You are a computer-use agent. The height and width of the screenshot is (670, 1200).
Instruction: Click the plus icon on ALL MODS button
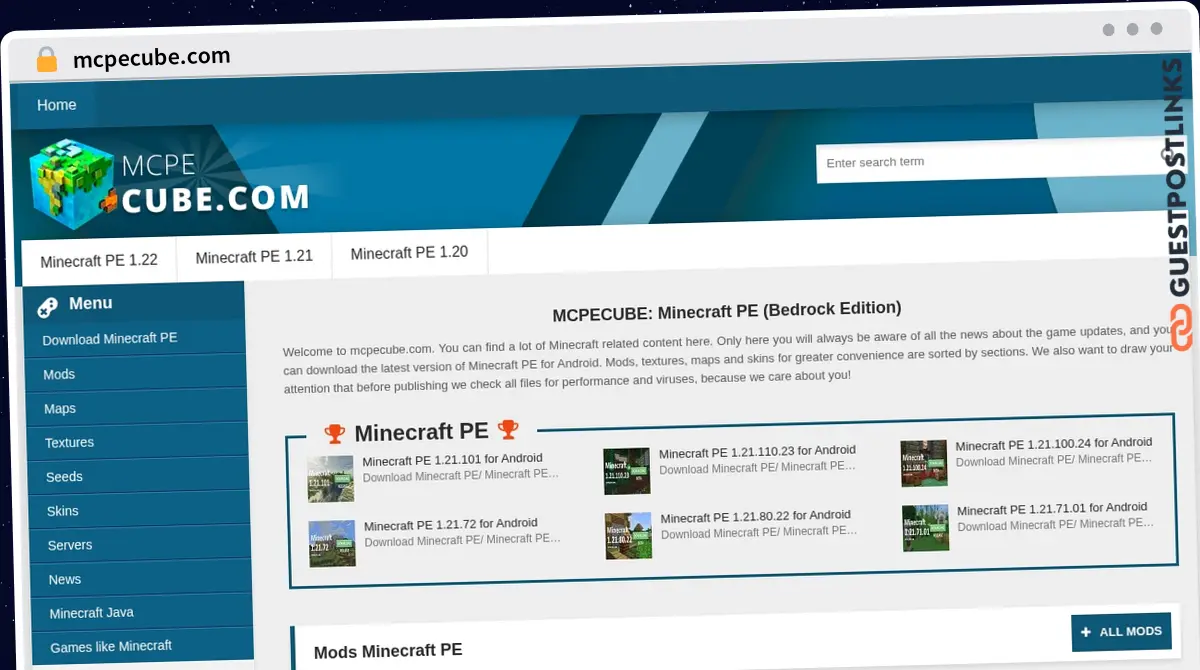tap(1086, 633)
